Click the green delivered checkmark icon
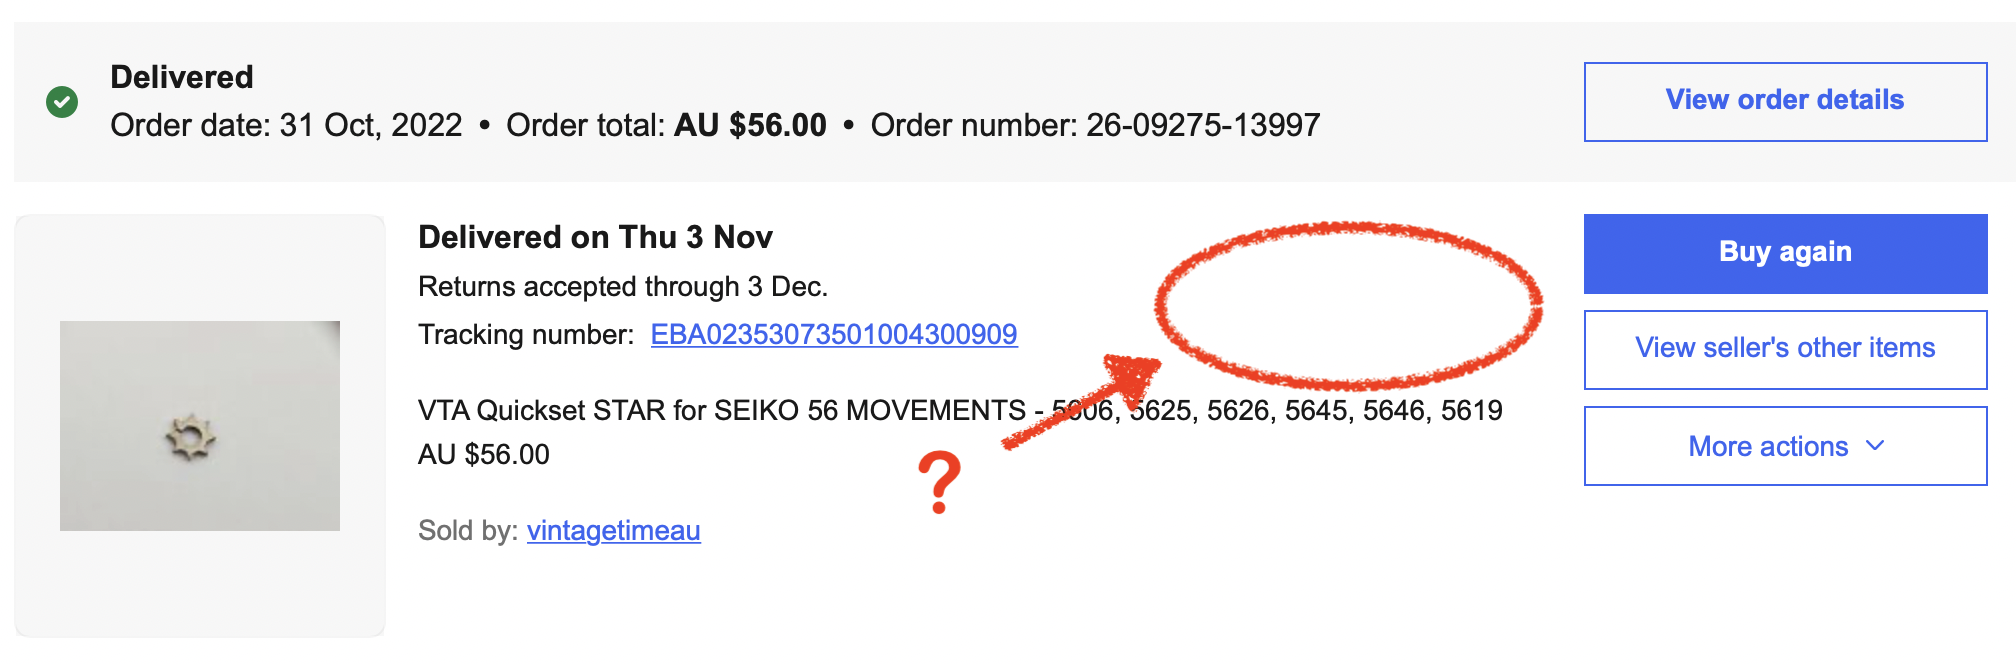Viewport: 2016px width, 664px height. 62,101
